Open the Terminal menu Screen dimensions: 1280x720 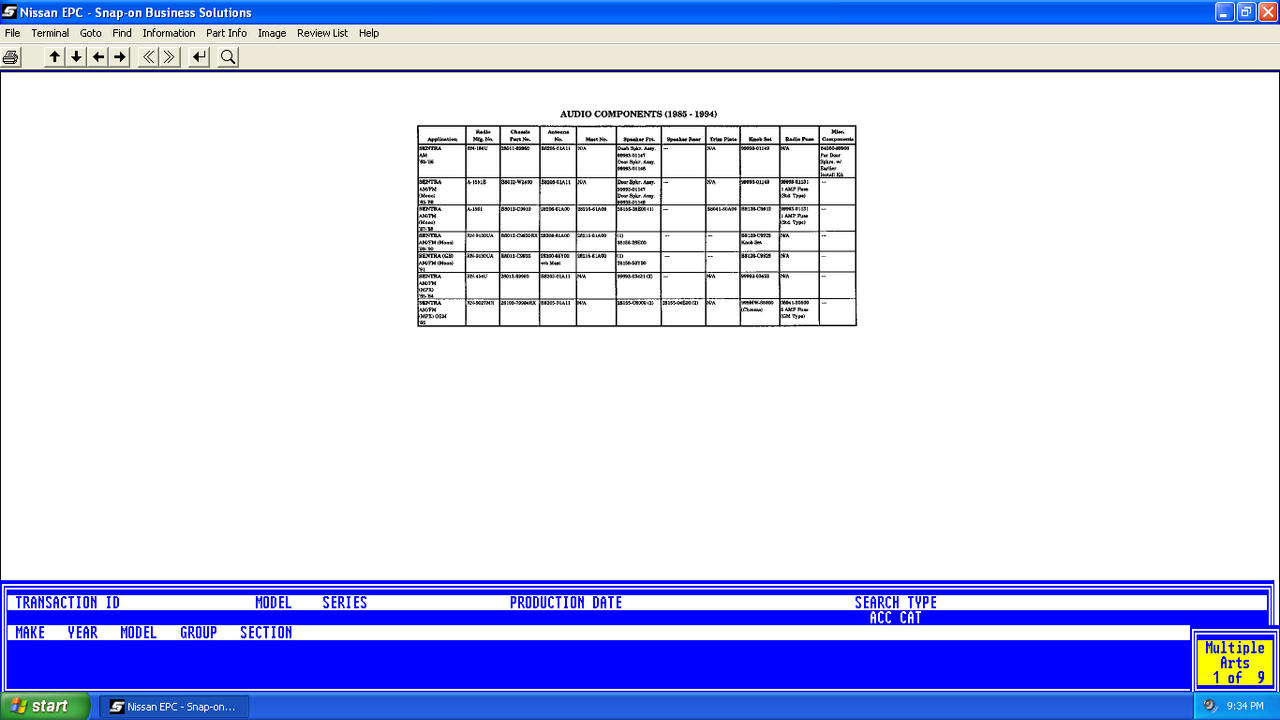pyautogui.click(x=50, y=33)
